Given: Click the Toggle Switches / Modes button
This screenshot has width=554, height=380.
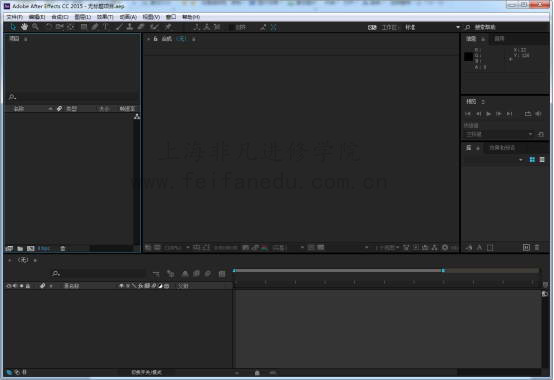Looking at the screenshot, I should tap(147, 372).
